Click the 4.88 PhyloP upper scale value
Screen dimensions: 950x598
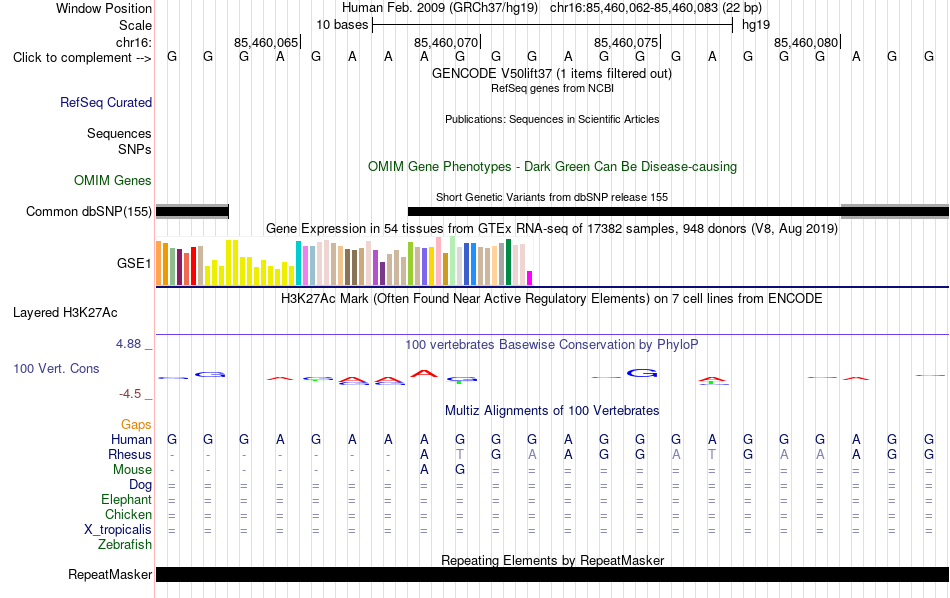coord(128,344)
